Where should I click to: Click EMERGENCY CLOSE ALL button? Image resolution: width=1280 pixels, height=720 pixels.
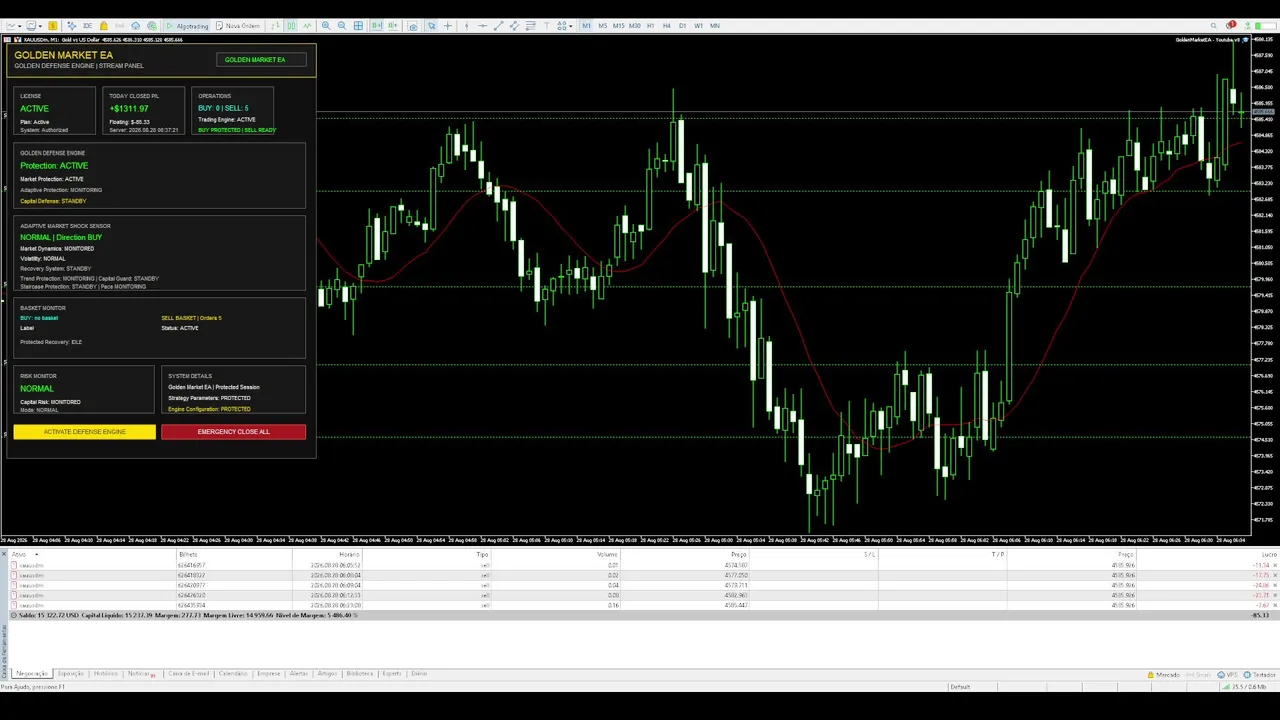(233, 432)
